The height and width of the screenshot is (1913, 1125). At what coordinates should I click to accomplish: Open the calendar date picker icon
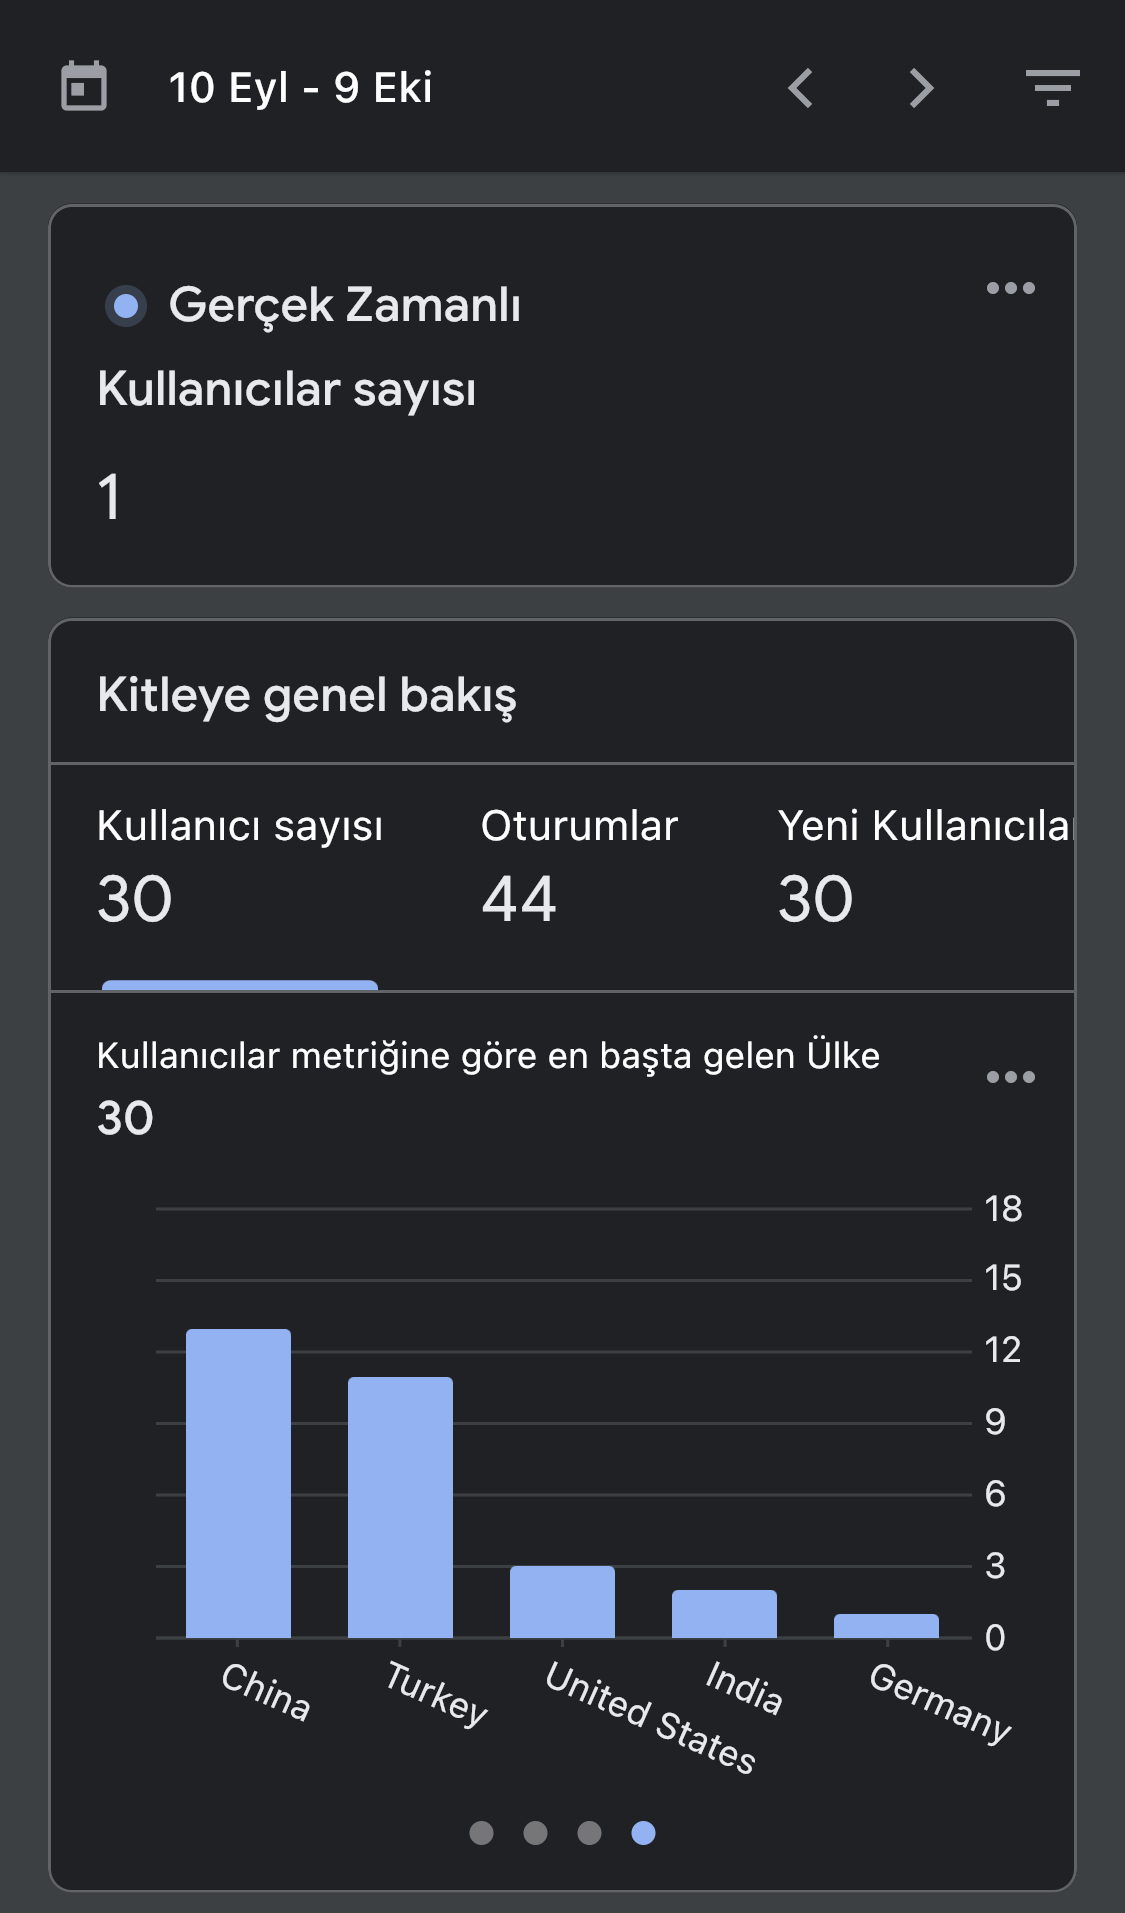[84, 87]
